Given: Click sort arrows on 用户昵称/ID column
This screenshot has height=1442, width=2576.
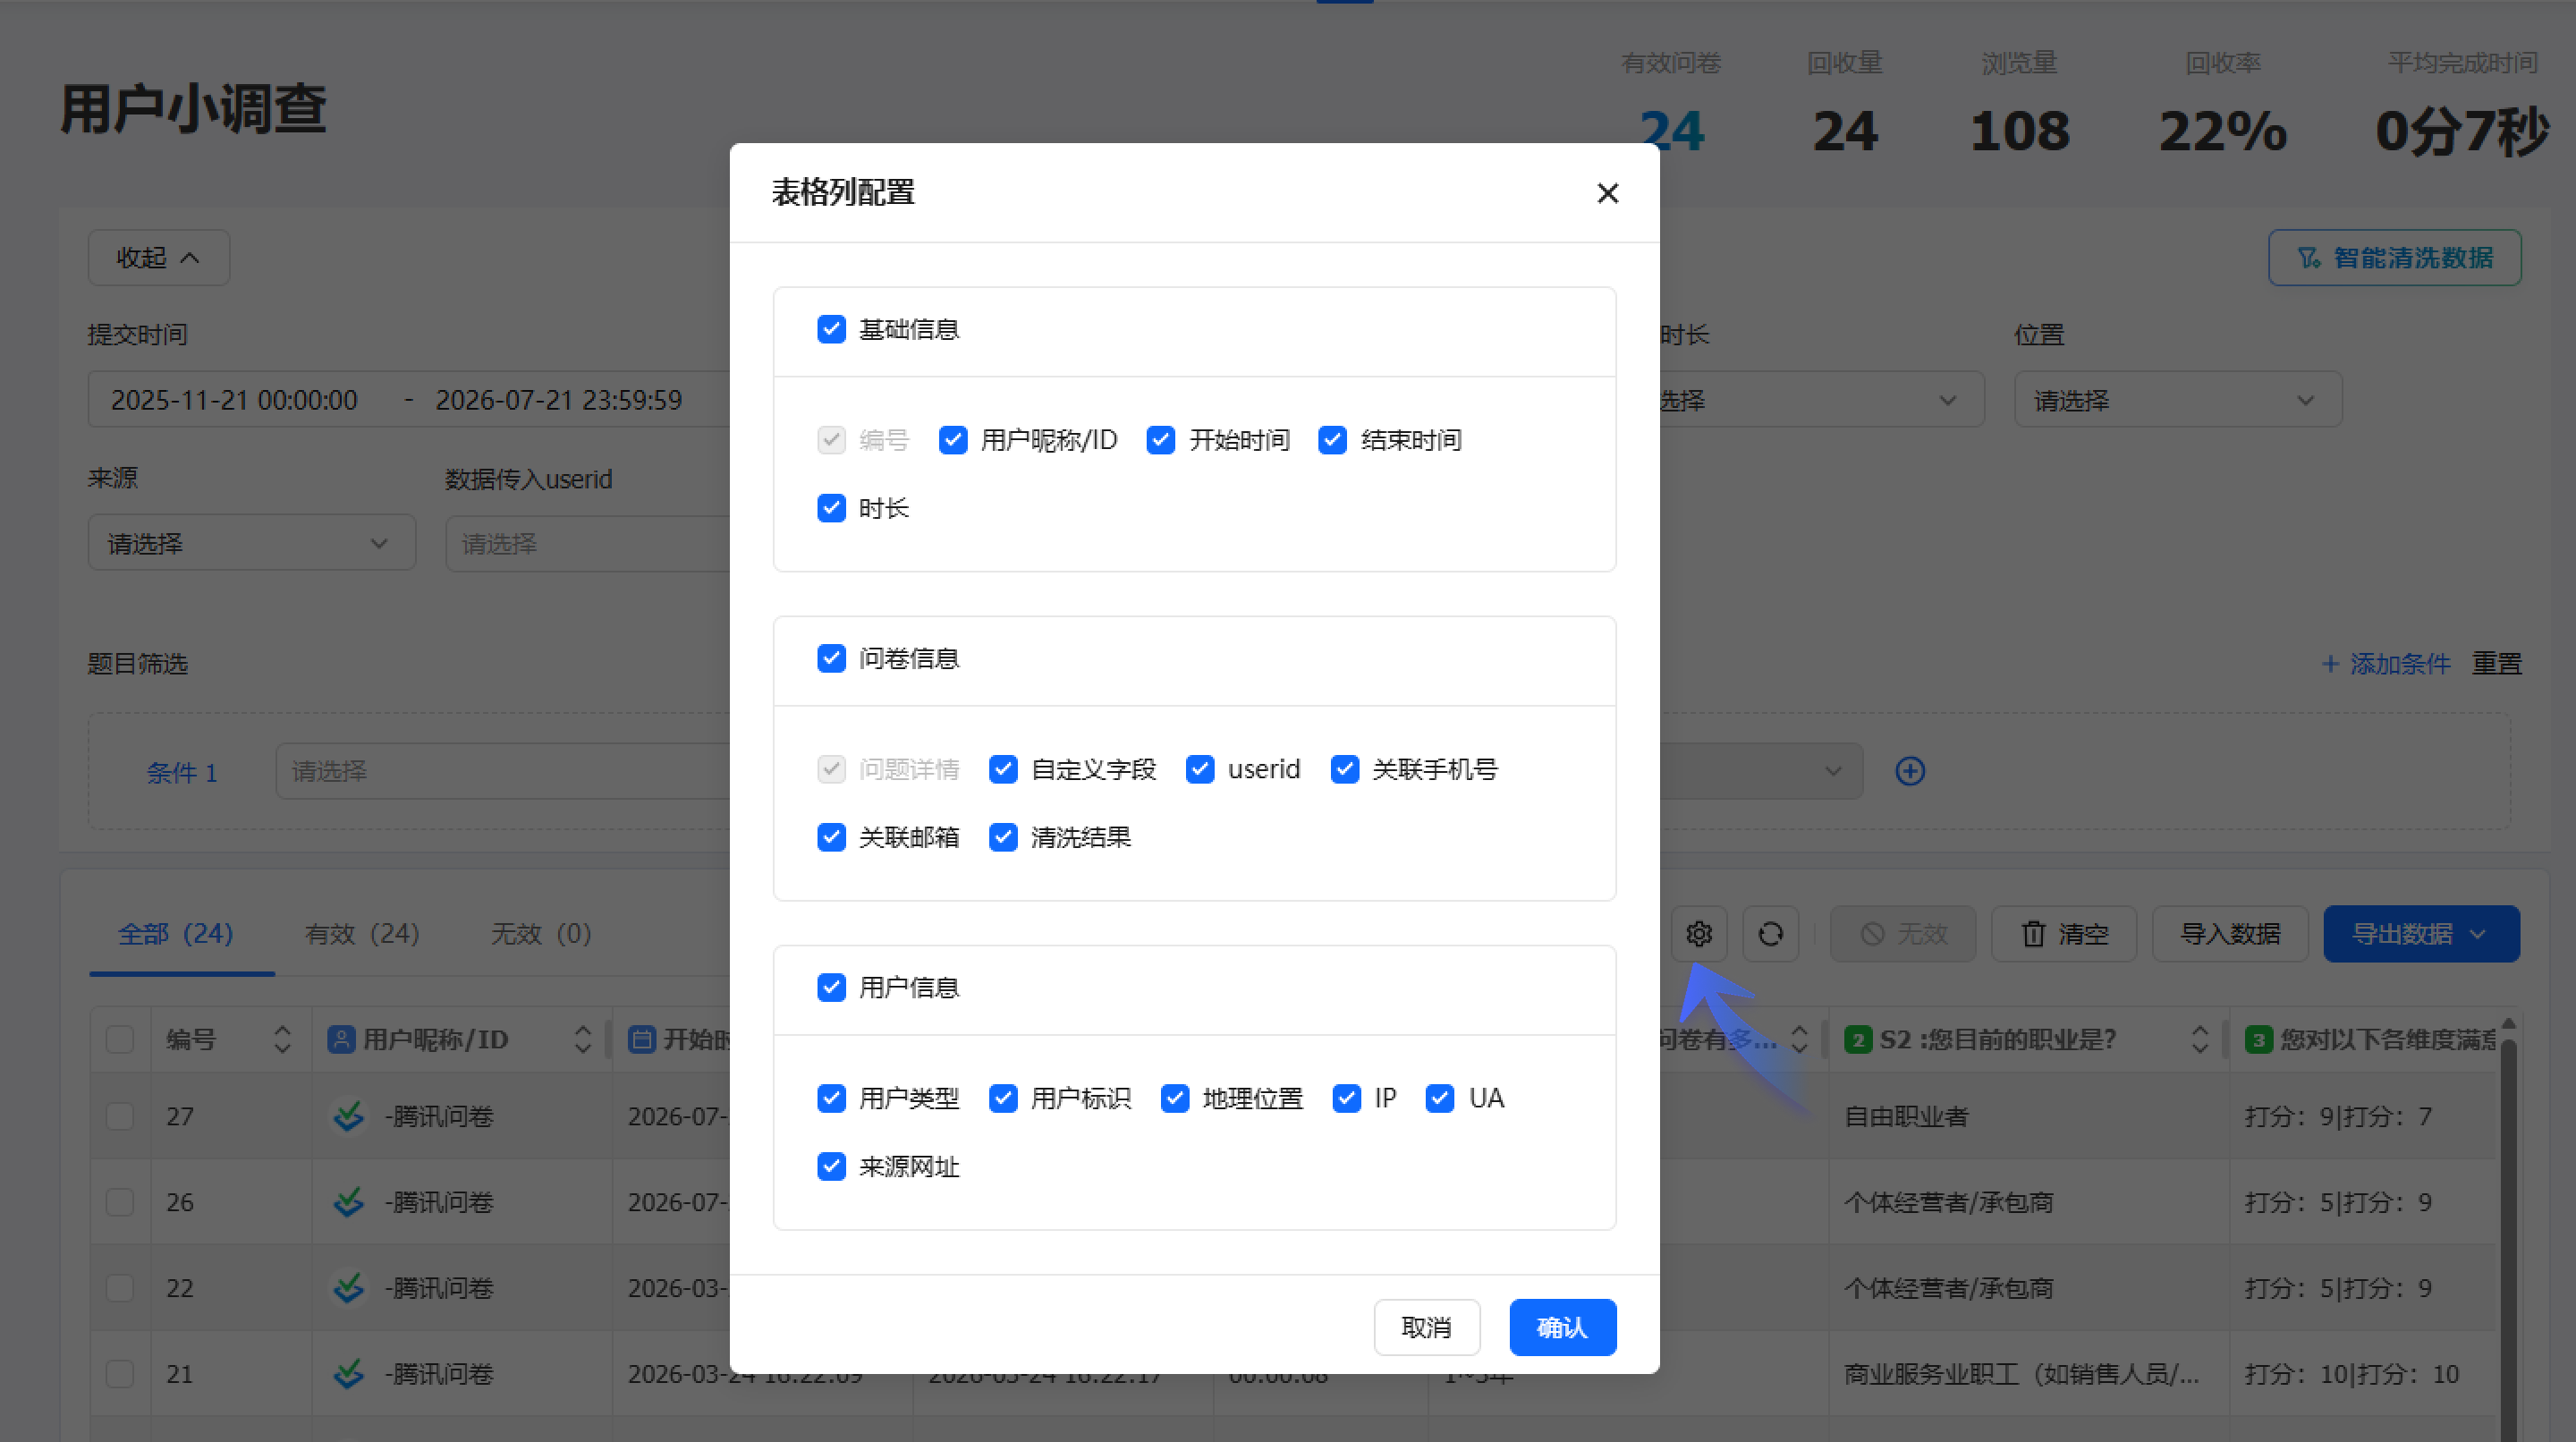Looking at the screenshot, I should 583,1039.
